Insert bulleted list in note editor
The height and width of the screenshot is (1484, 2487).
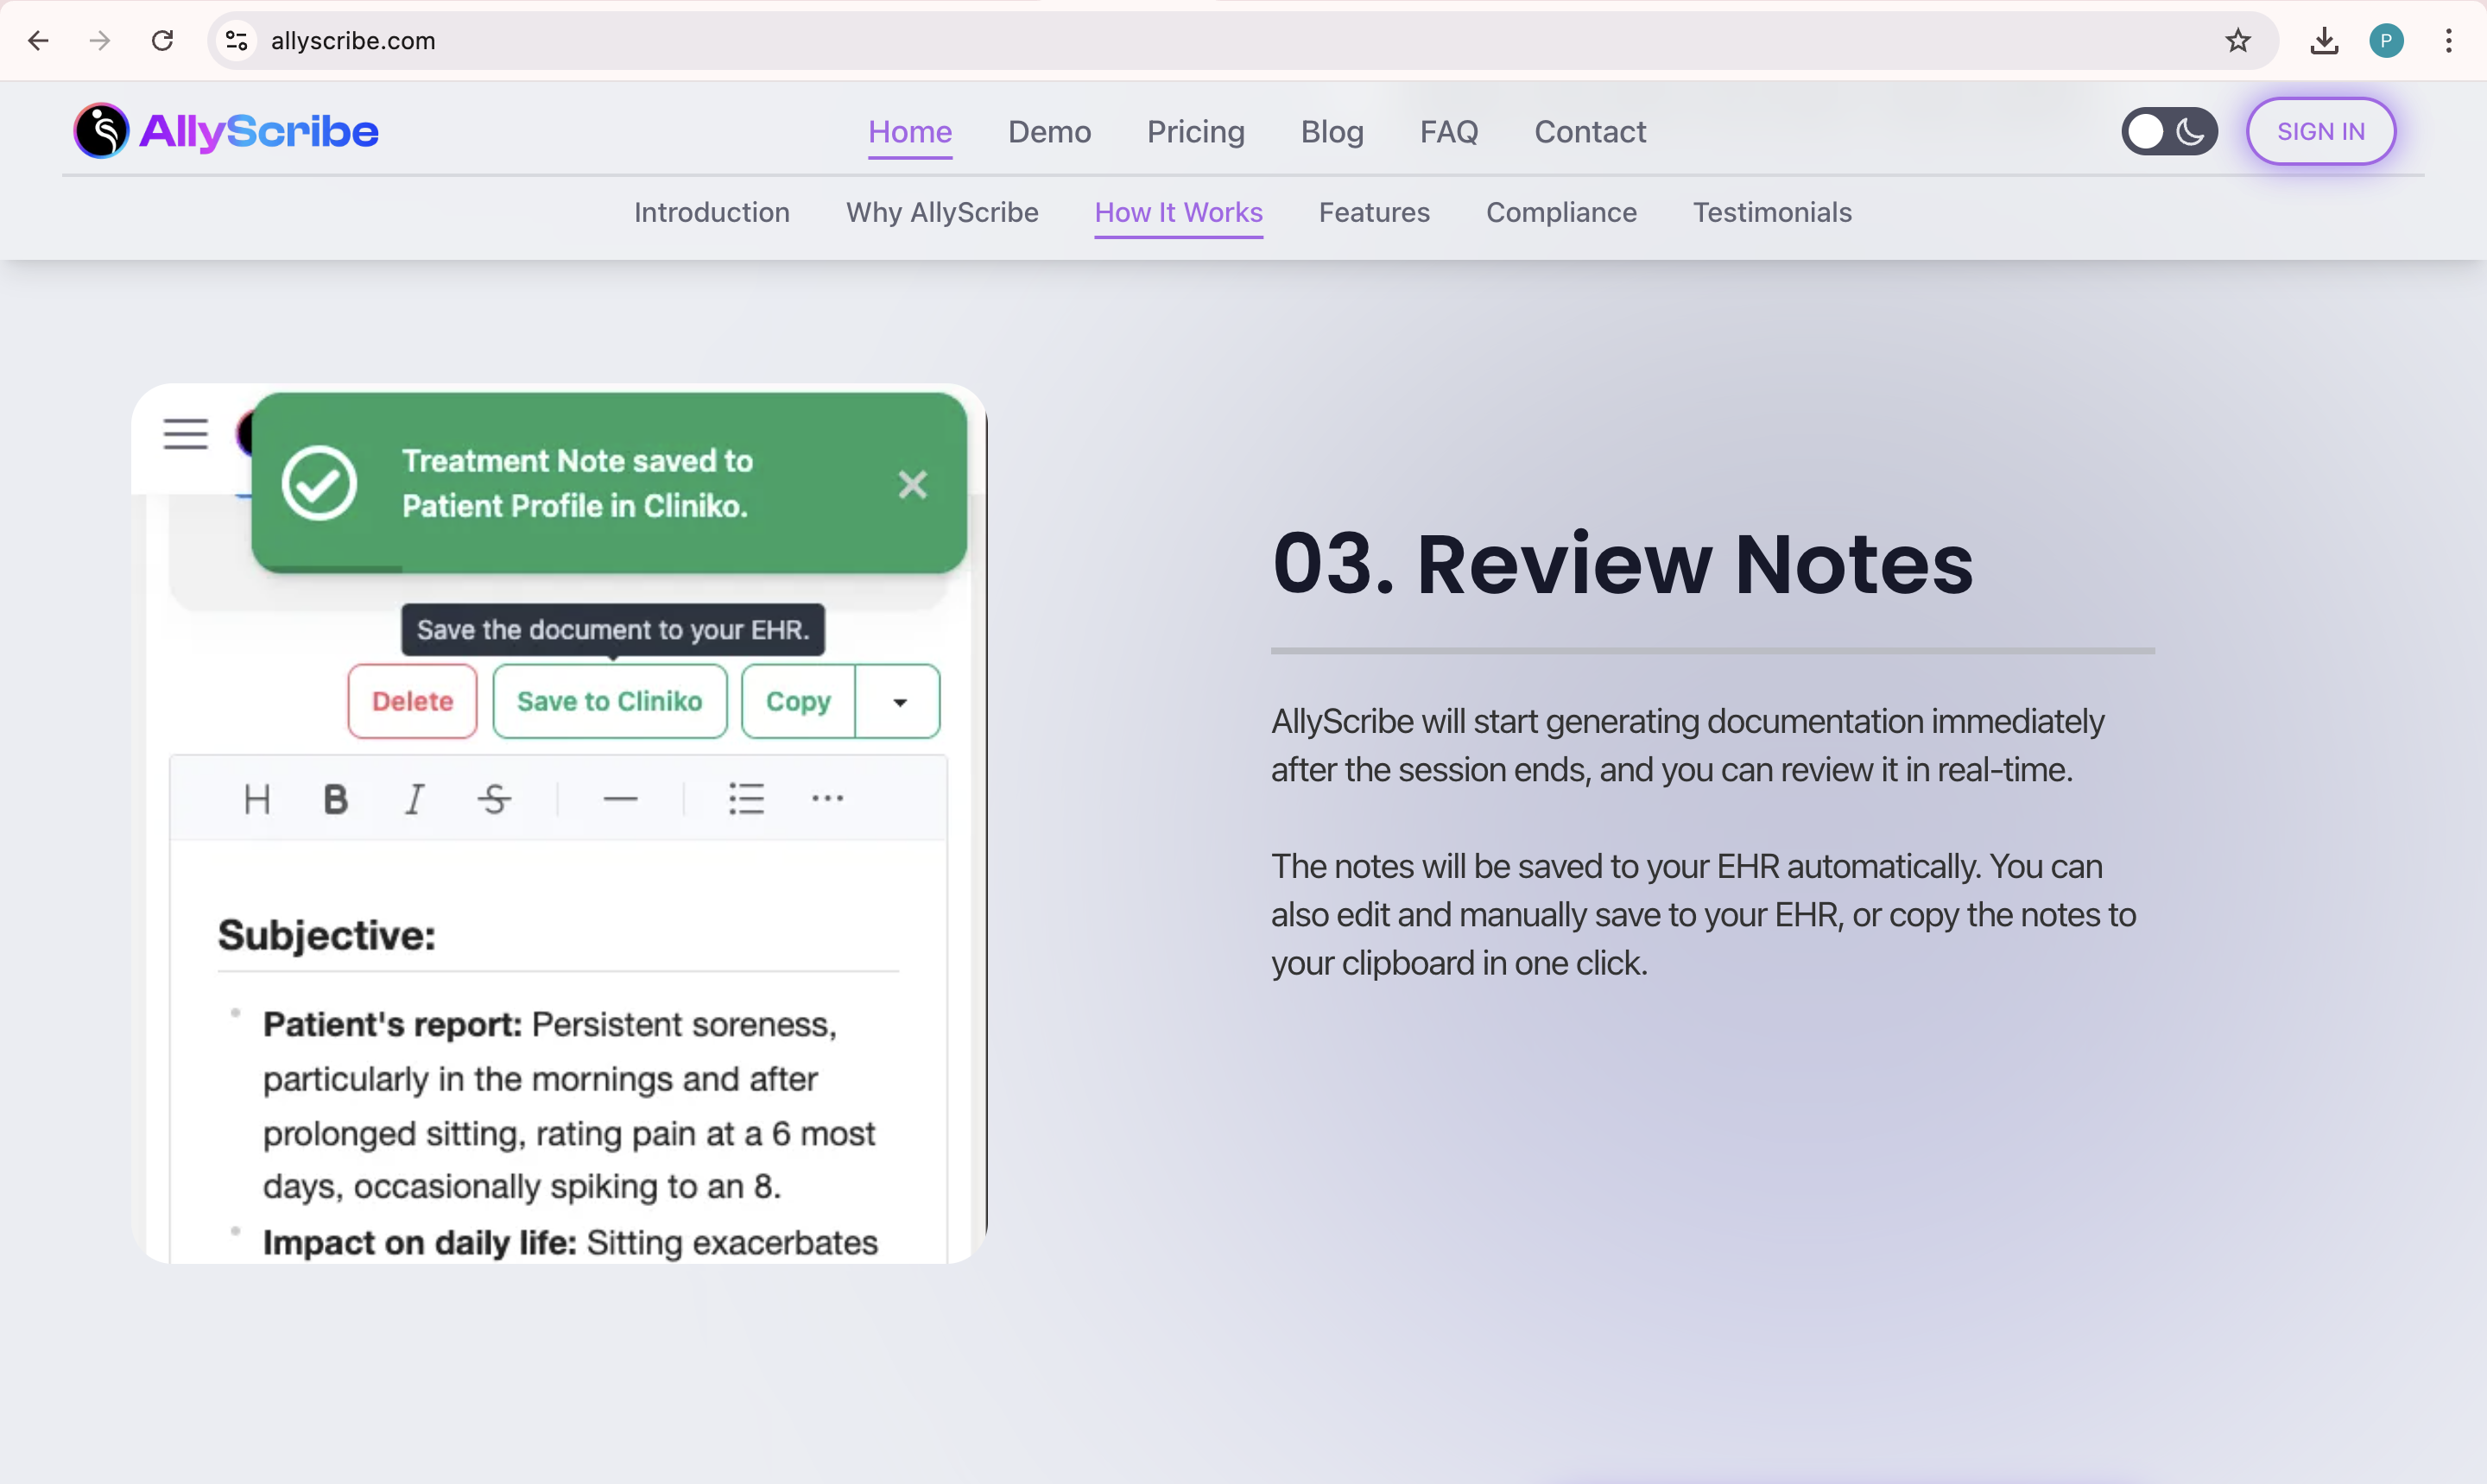pyautogui.click(x=747, y=799)
